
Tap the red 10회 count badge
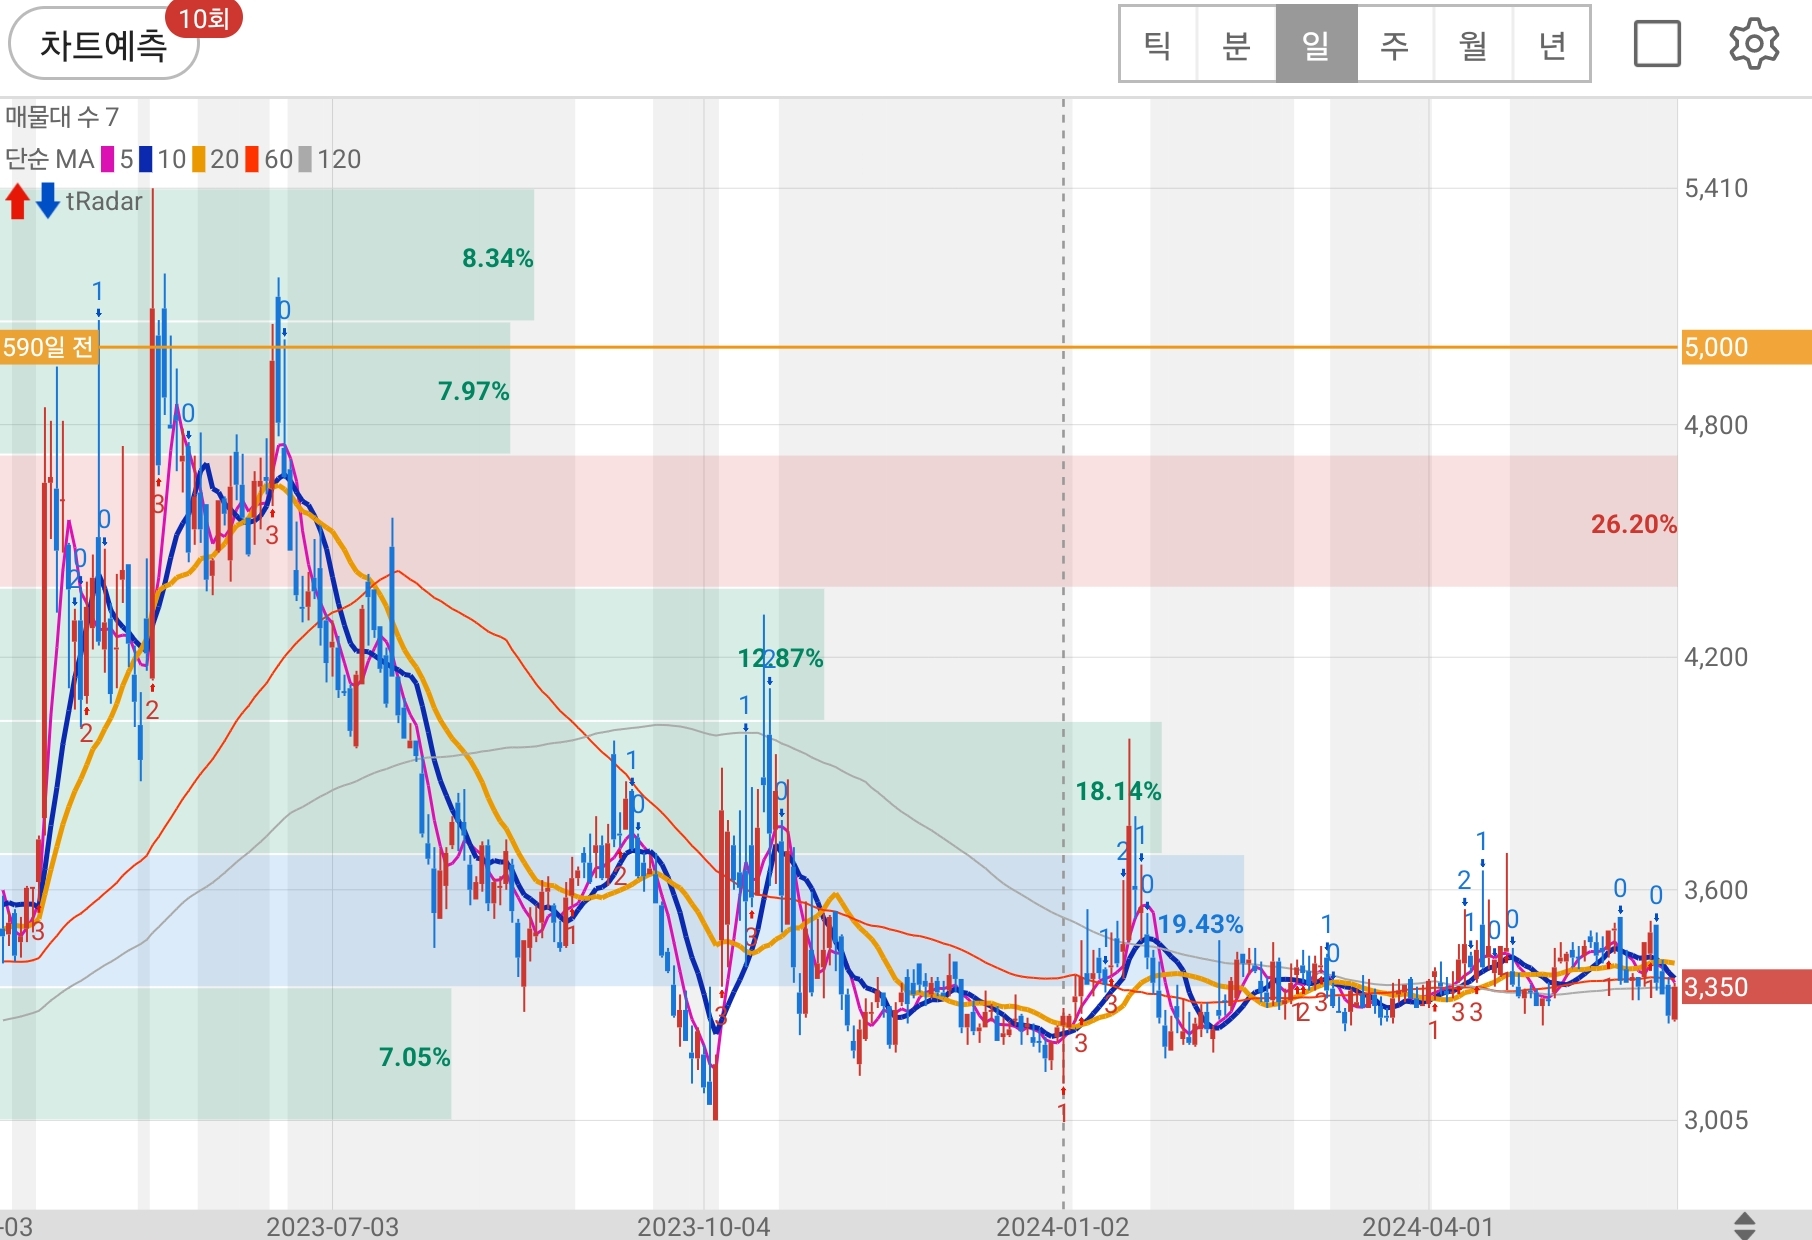pos(203,18)
